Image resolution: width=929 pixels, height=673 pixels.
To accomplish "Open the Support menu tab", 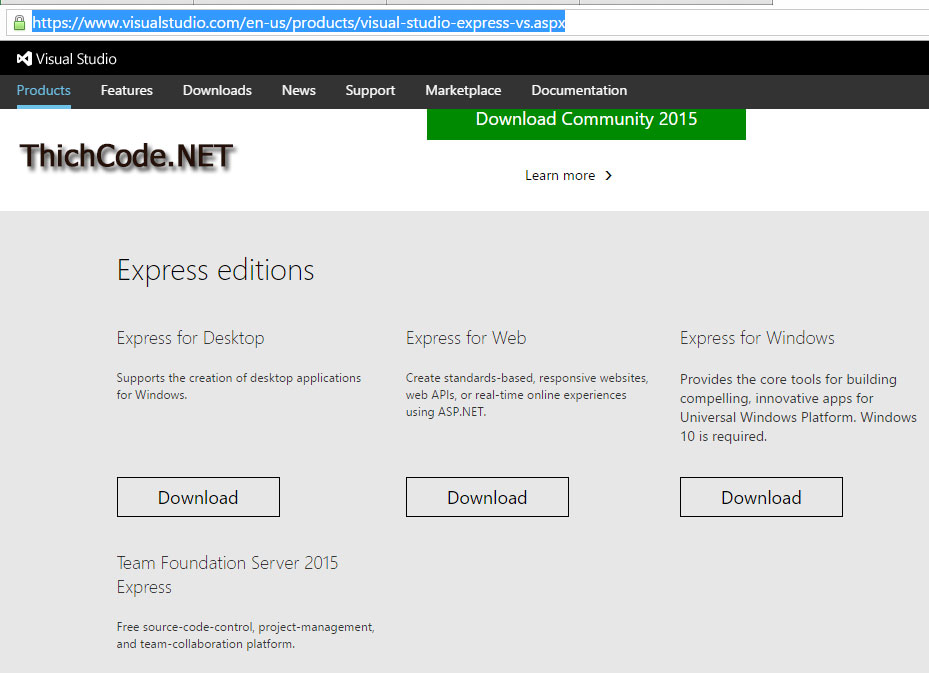I will point(370,90).
